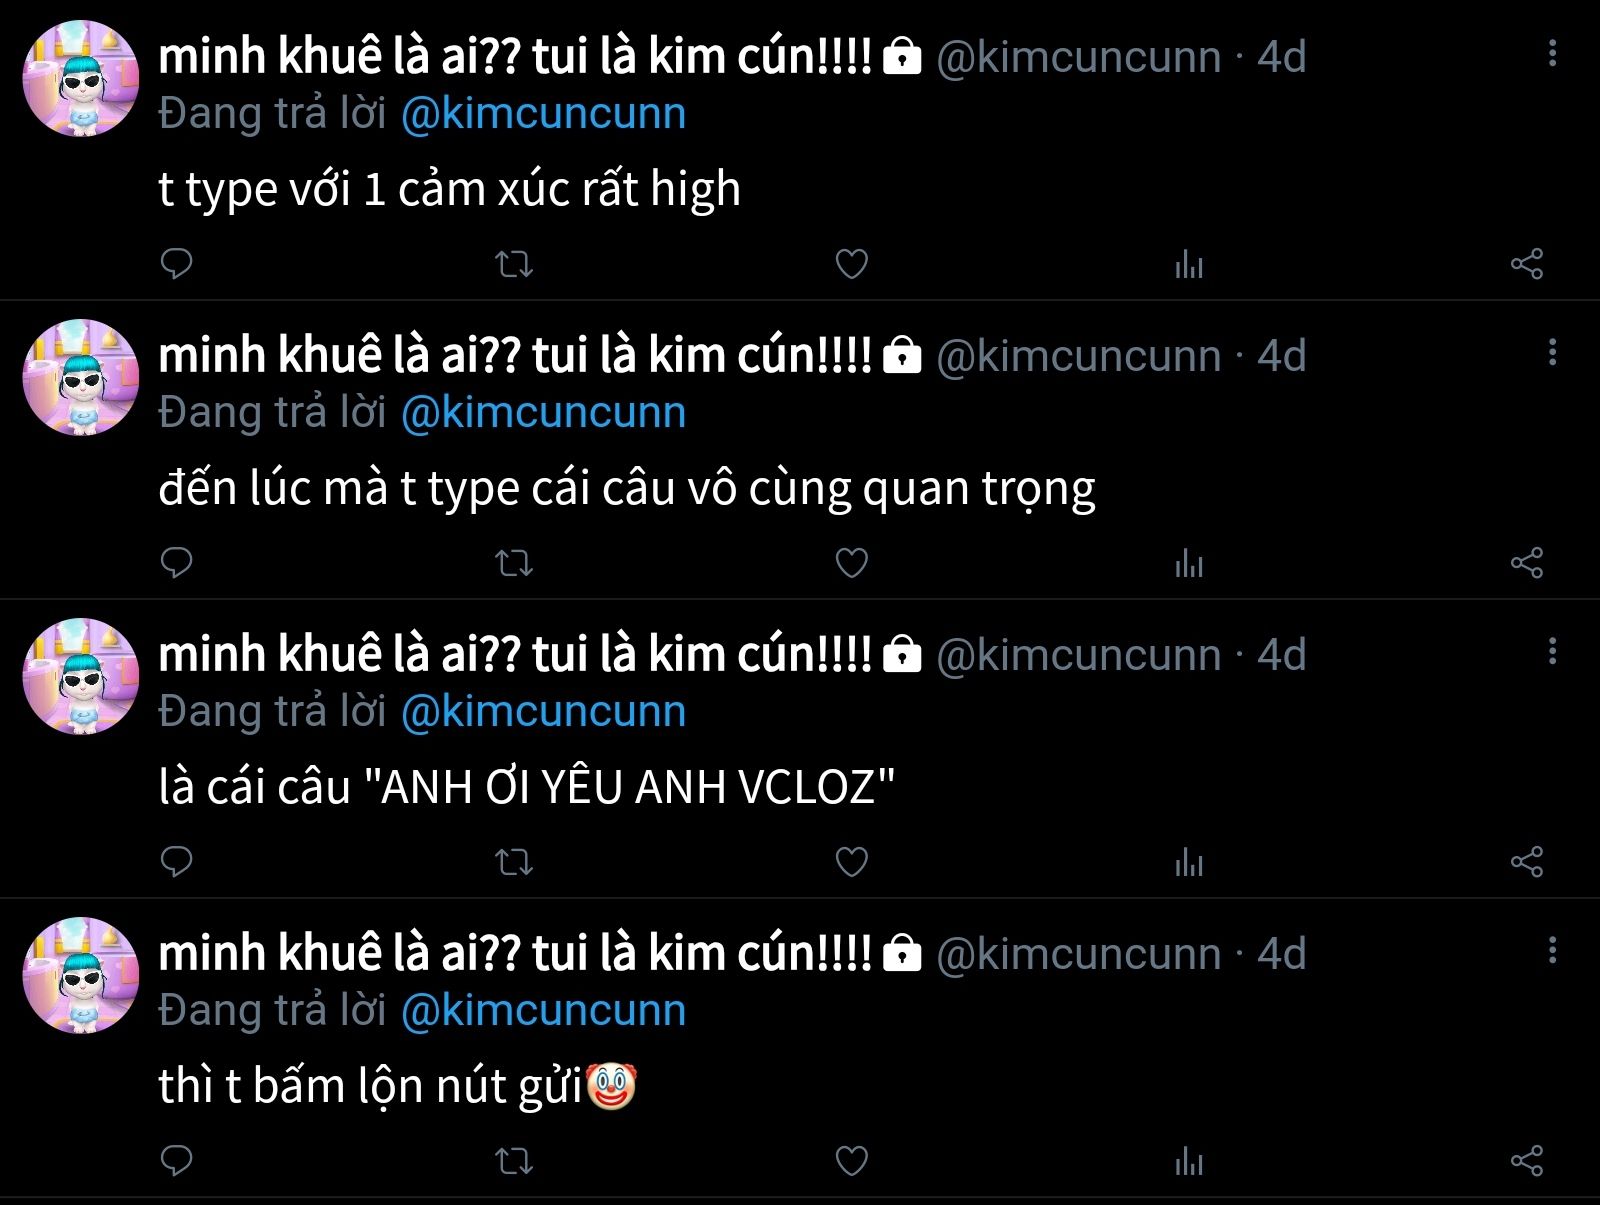Like the "thì t bấm lộn nút gửi" tweet
This screenshot has width=1600, height=1205.
(851, 1161)
